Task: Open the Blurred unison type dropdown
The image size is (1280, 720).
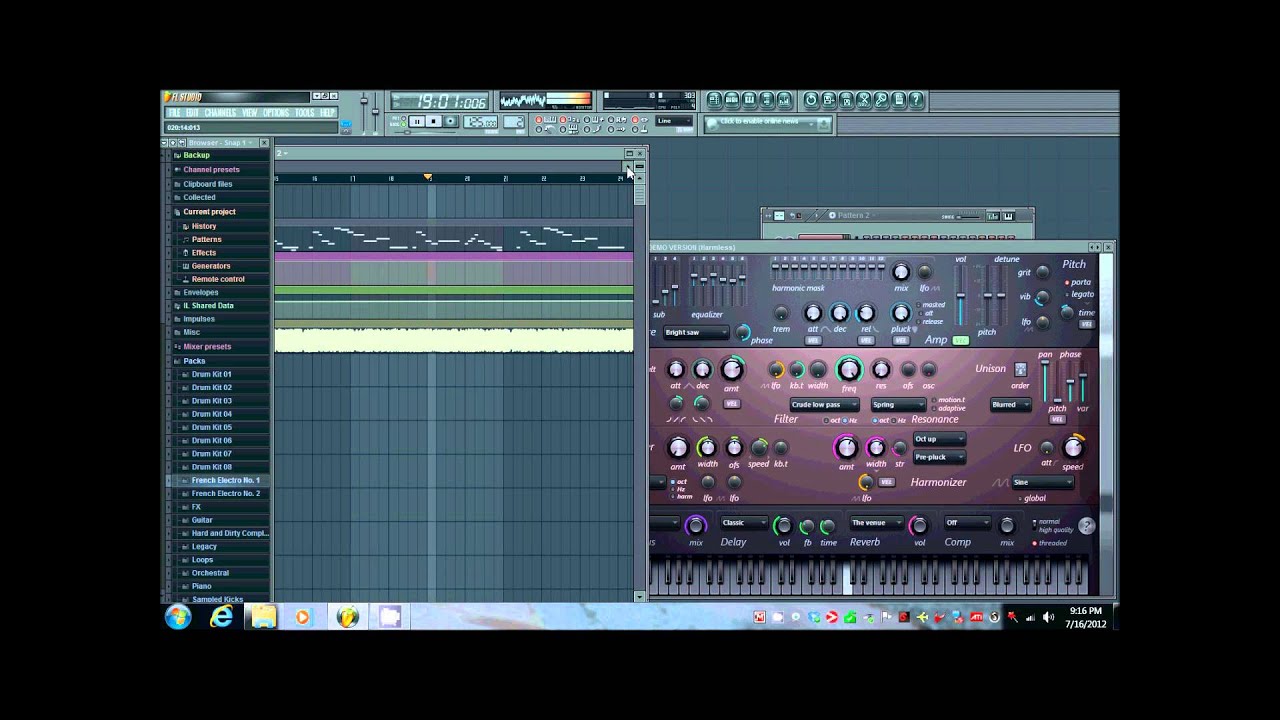Action: 1010,405
